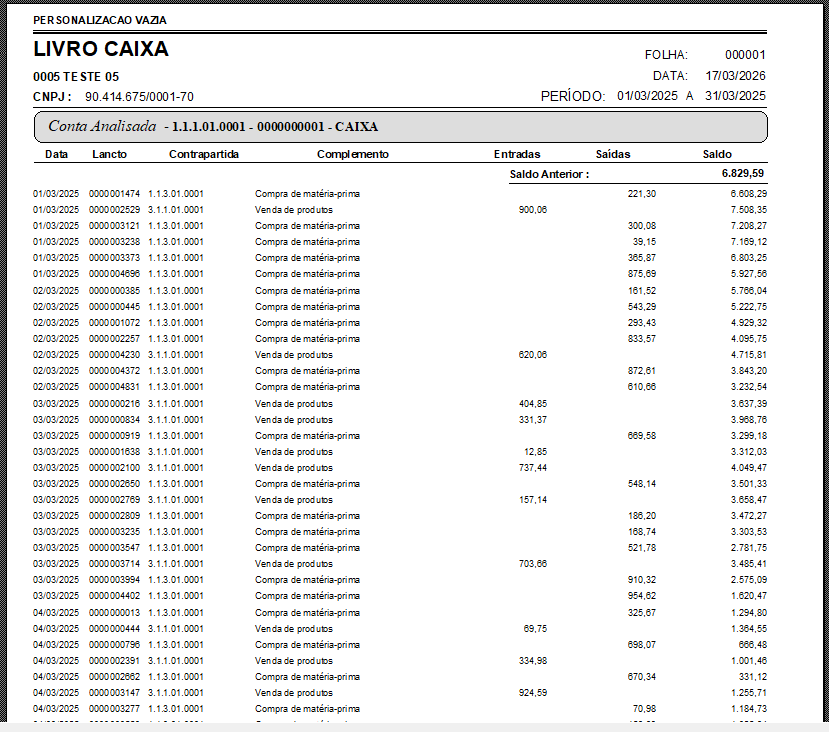Select entry number 0000004230
This screenshot has width=829, height=732.
click(x=114, y=355)
